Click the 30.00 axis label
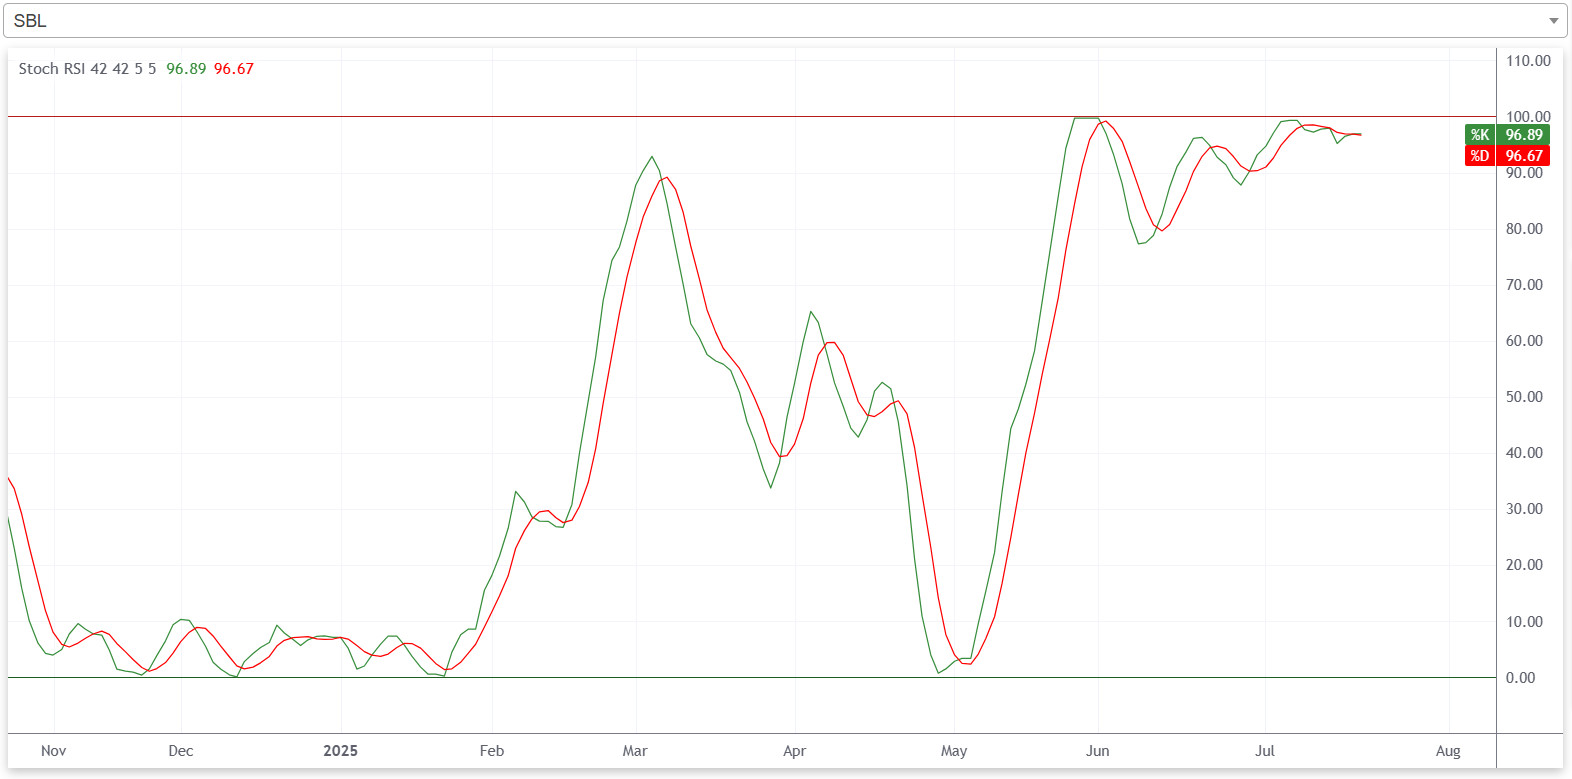The width and height of the screenshot is (1572, 779). (x=1524, y=509)
